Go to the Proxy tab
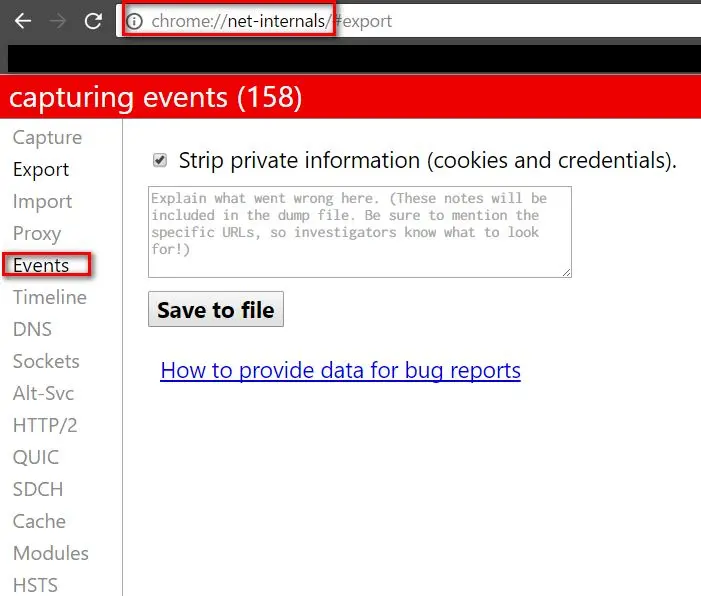This screenshot has width=701, height=596. tap(37, 234)
